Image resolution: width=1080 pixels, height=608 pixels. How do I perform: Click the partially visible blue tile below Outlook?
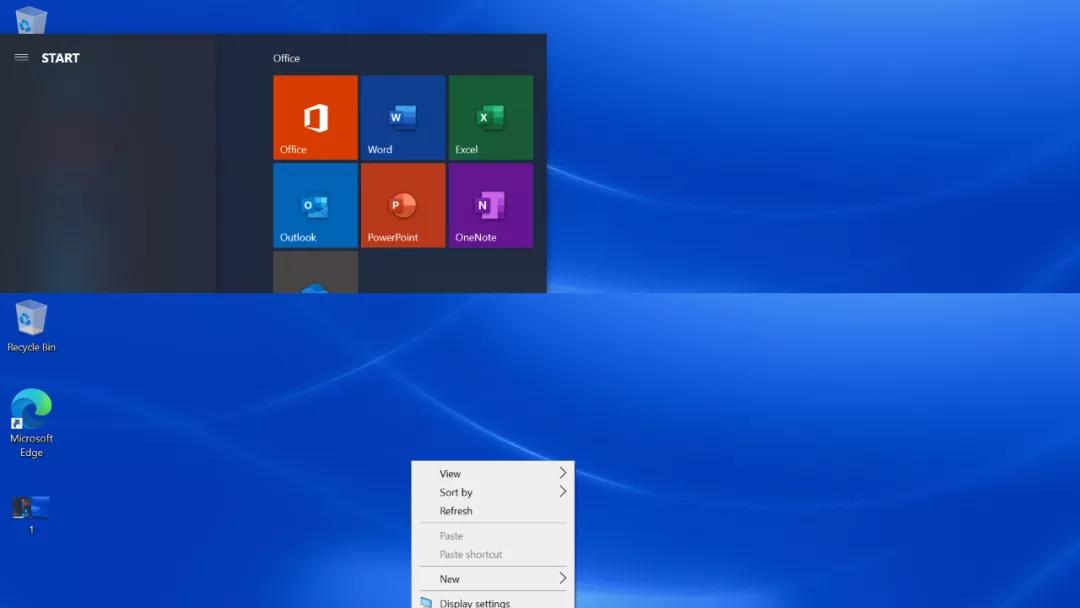pyautogui.click(x=314, y=276)
